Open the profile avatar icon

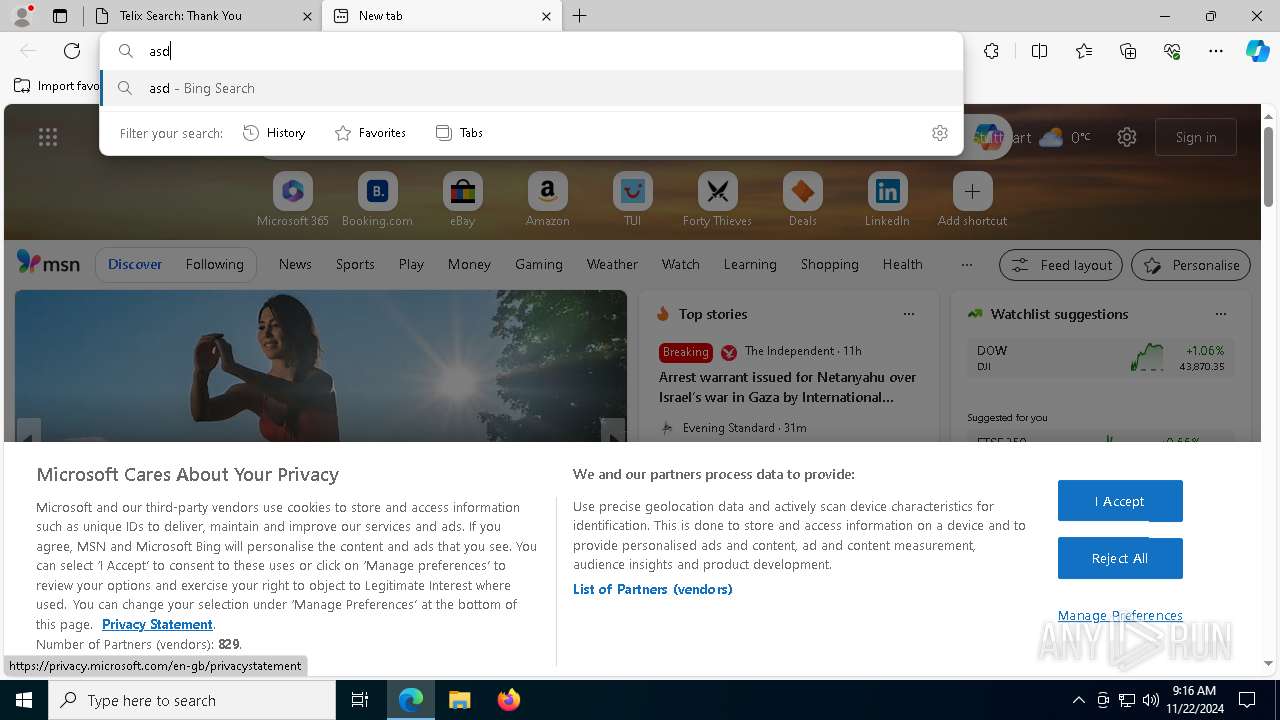22,15
